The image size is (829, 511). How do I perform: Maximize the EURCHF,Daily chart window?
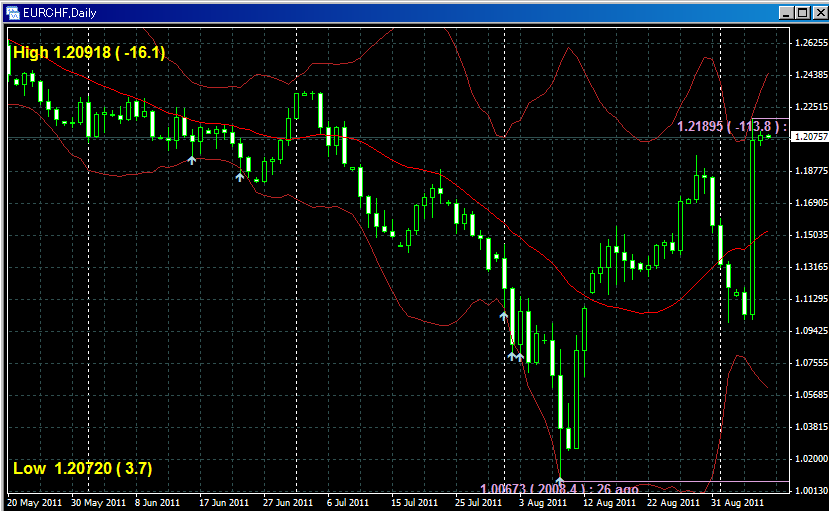800,11
